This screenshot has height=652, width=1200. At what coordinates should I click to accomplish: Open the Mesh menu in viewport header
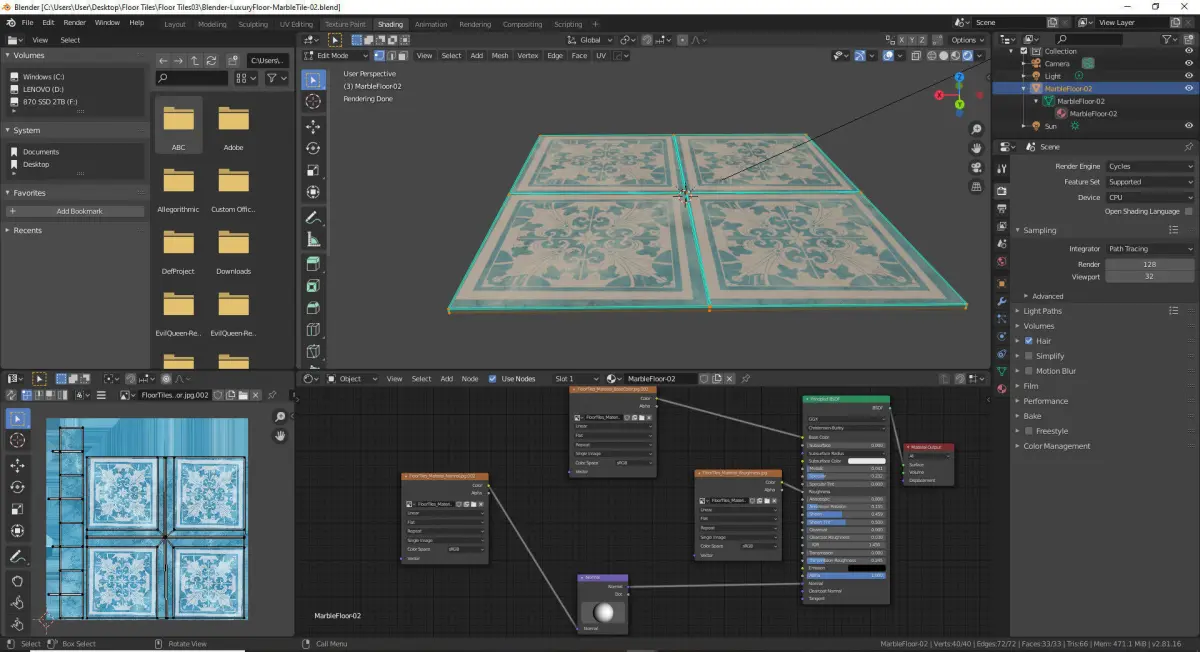point(500,55)
